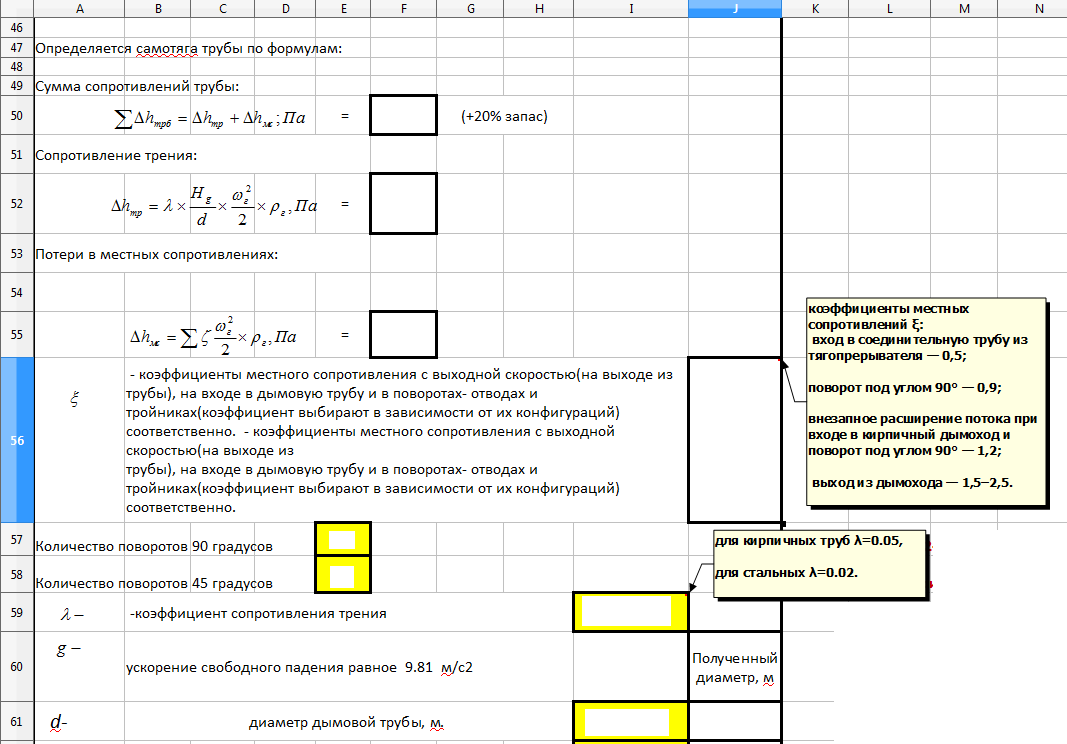Click the row 46 header
The width and height of the screenshot is (1067, 744).
click(x=16, y=27)
